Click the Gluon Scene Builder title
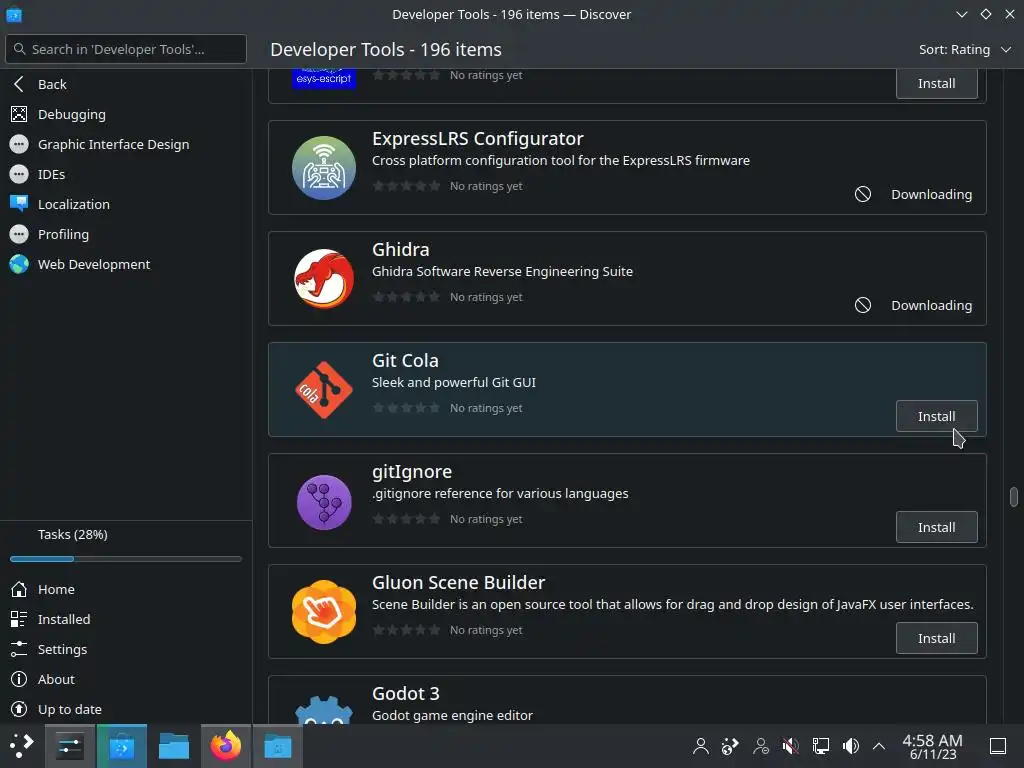 coord(458,583)
